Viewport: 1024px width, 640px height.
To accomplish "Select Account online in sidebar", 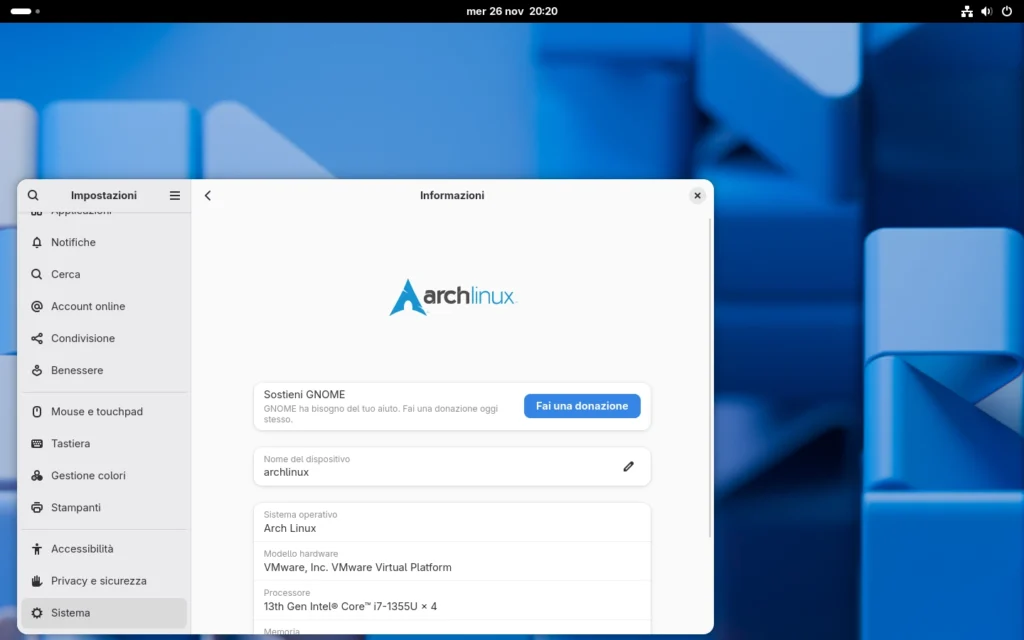I will coord(88,307).
